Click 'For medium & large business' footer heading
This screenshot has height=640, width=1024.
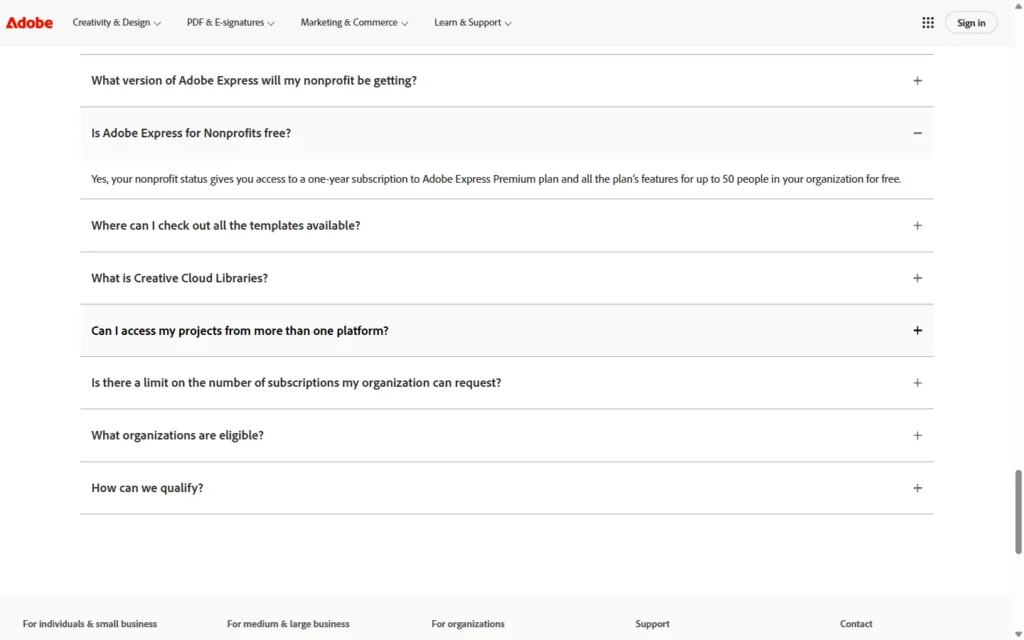click(288, 624)
